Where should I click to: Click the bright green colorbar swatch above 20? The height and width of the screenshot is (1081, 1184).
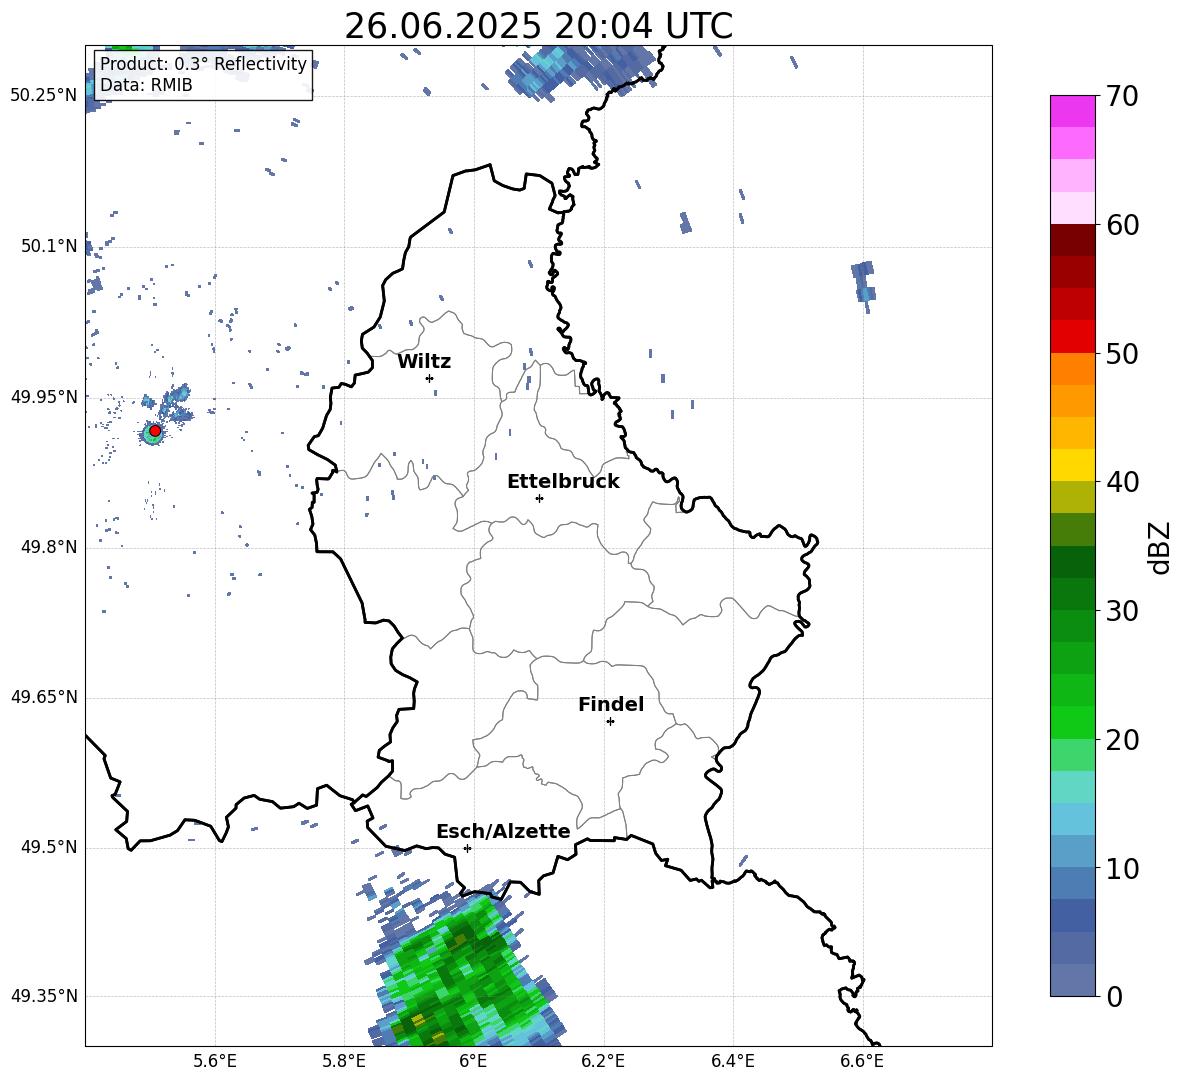pos(1073,722)
